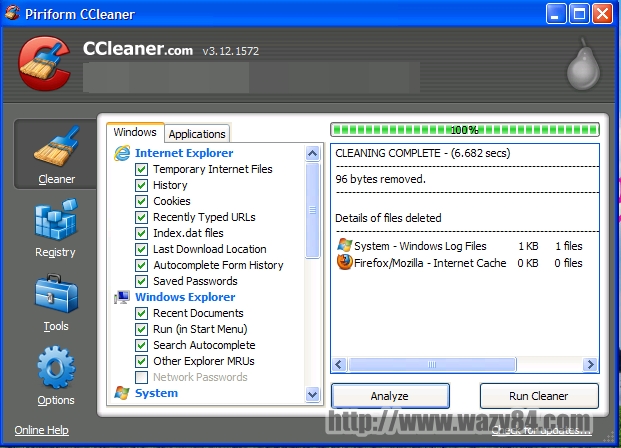Select System - Windows Log Files row
Image resolution: width=621 pixels, height=448 pixels.
coord(460,246)
